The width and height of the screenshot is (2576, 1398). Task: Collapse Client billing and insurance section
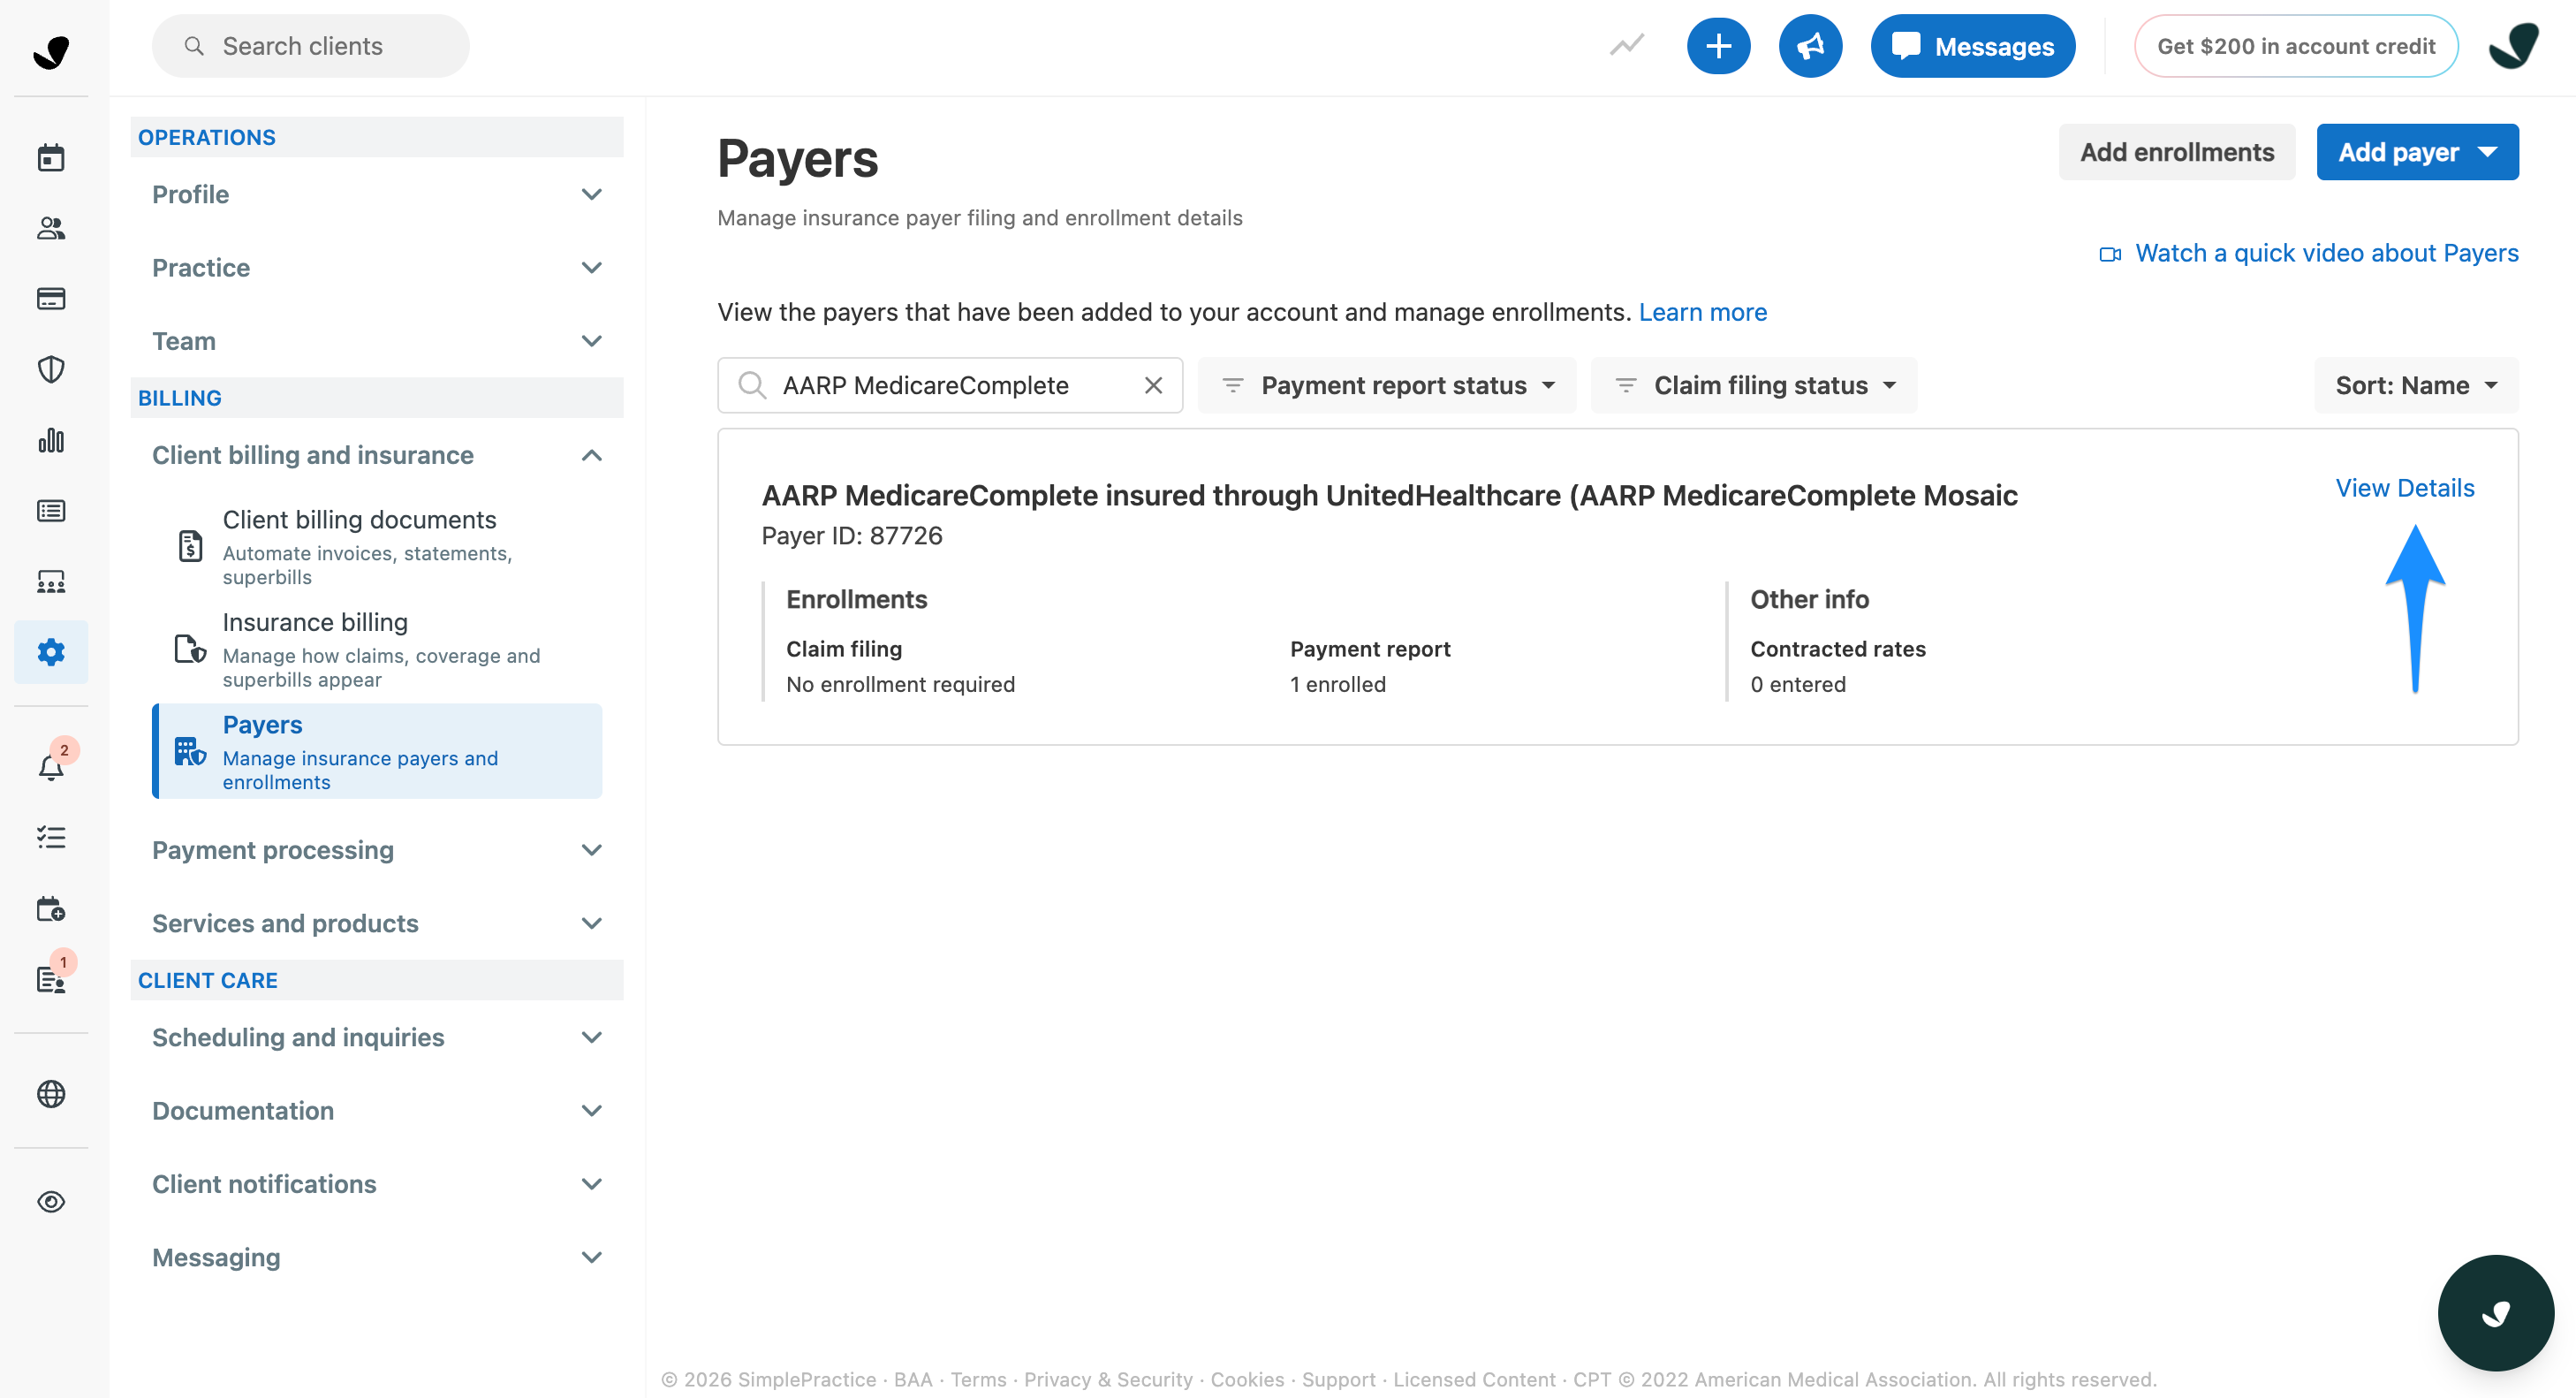click(x=377, y=455)
